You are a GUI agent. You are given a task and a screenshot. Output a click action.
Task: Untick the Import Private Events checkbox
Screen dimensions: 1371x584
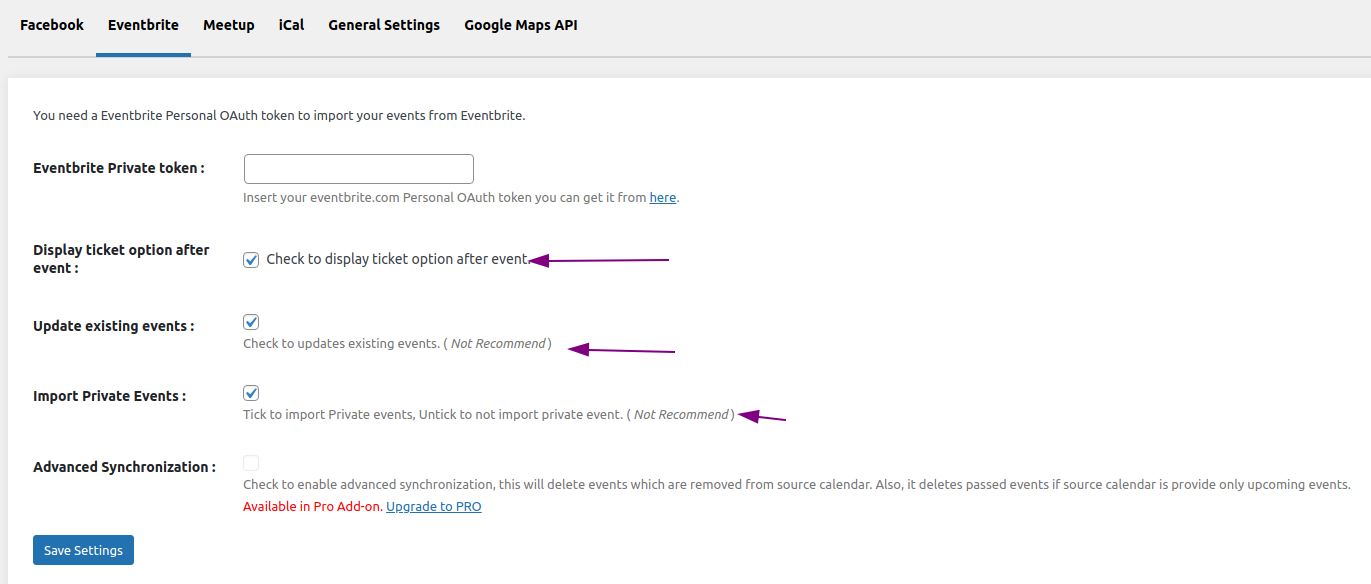[251, 393]
